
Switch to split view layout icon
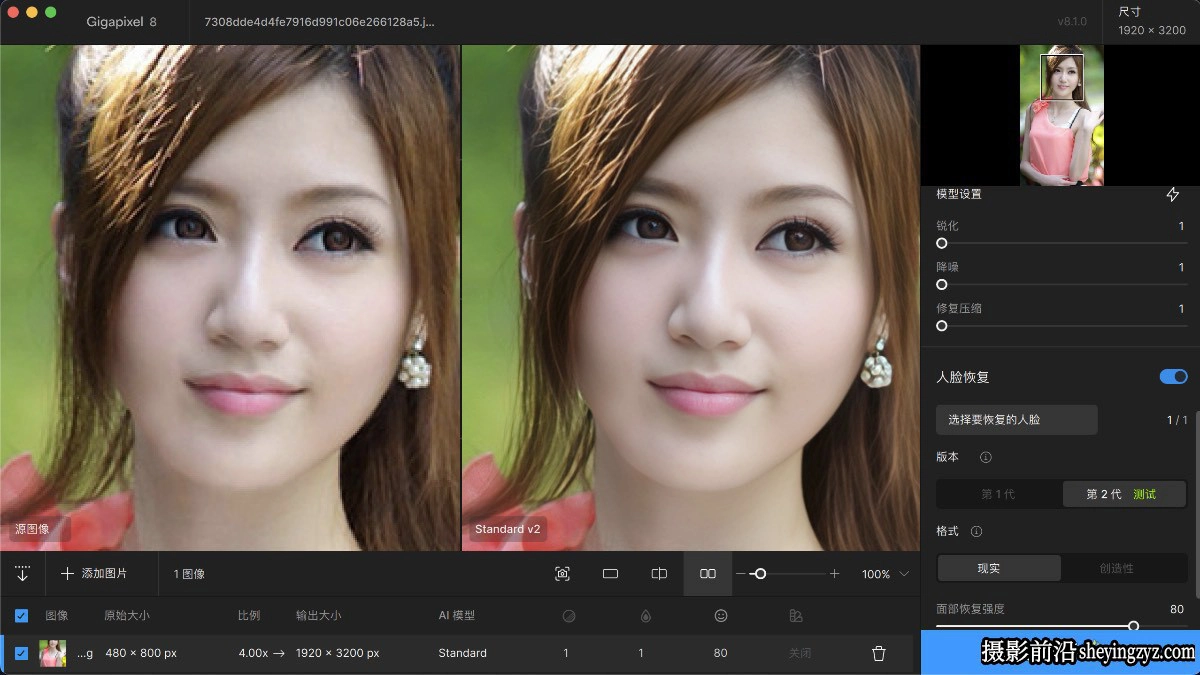659,574
